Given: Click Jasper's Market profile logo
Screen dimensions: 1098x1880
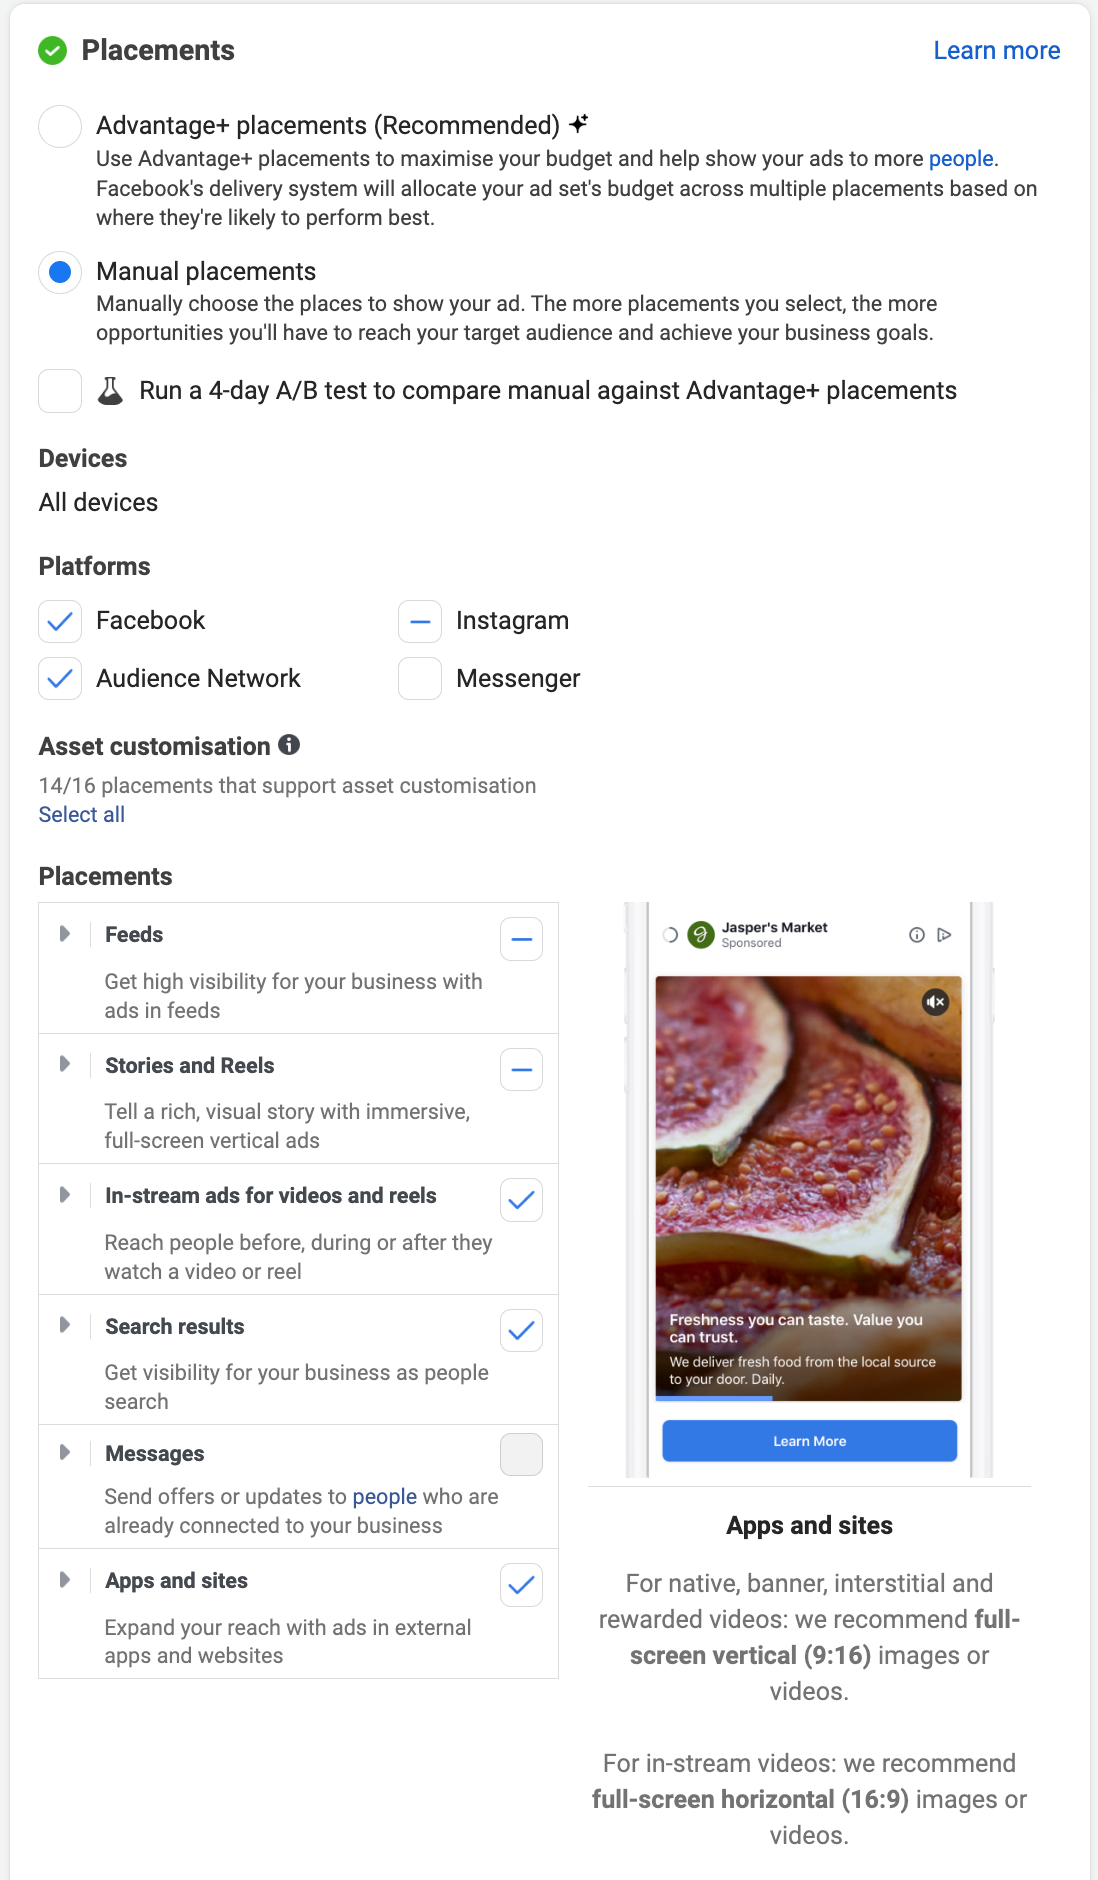Looking at the screenshot, I should (x=701, y=935).
